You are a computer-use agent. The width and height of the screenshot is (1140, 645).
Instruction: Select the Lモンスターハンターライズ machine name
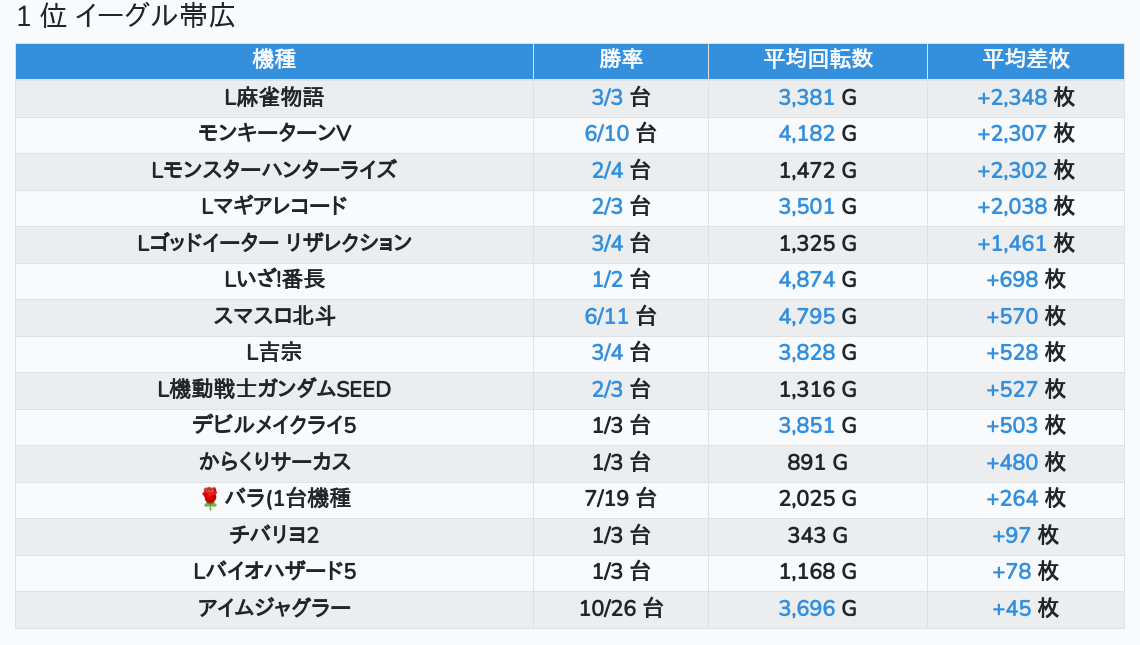pyautogui.click(x=274, y=171)
